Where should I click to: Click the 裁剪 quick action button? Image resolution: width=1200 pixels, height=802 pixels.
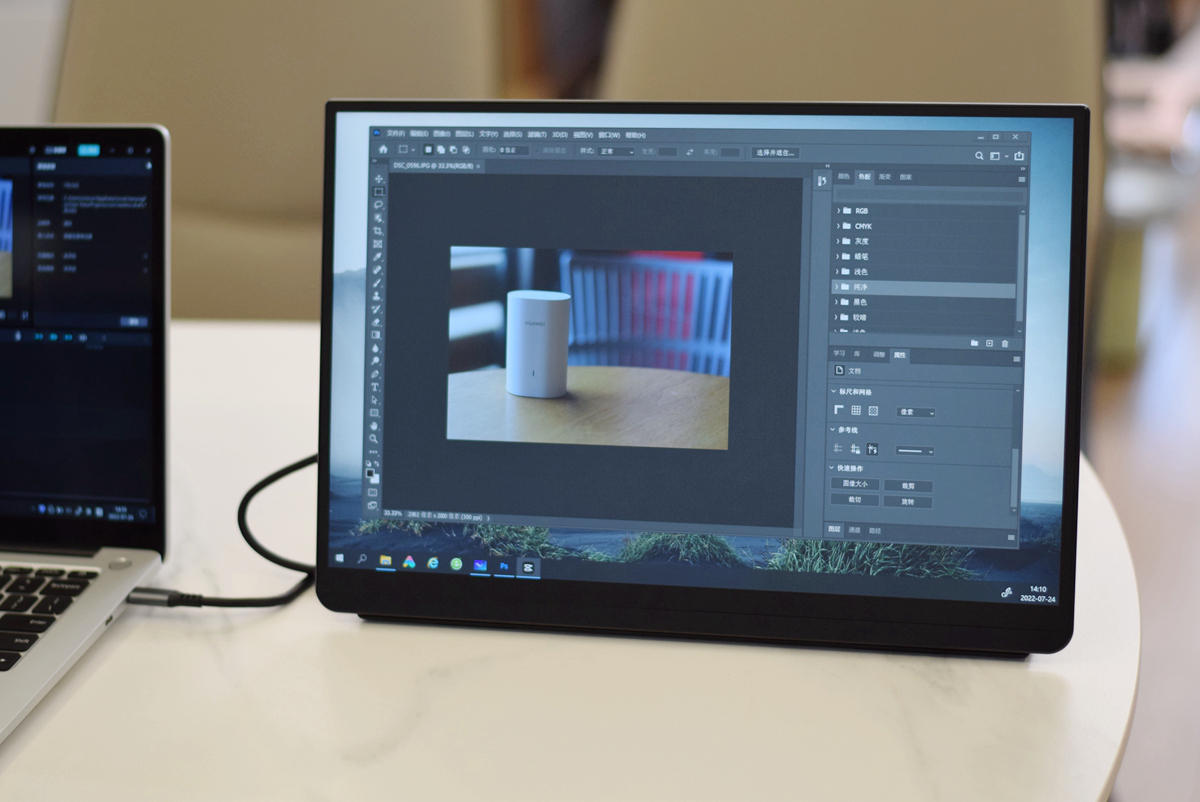(908, 486)
